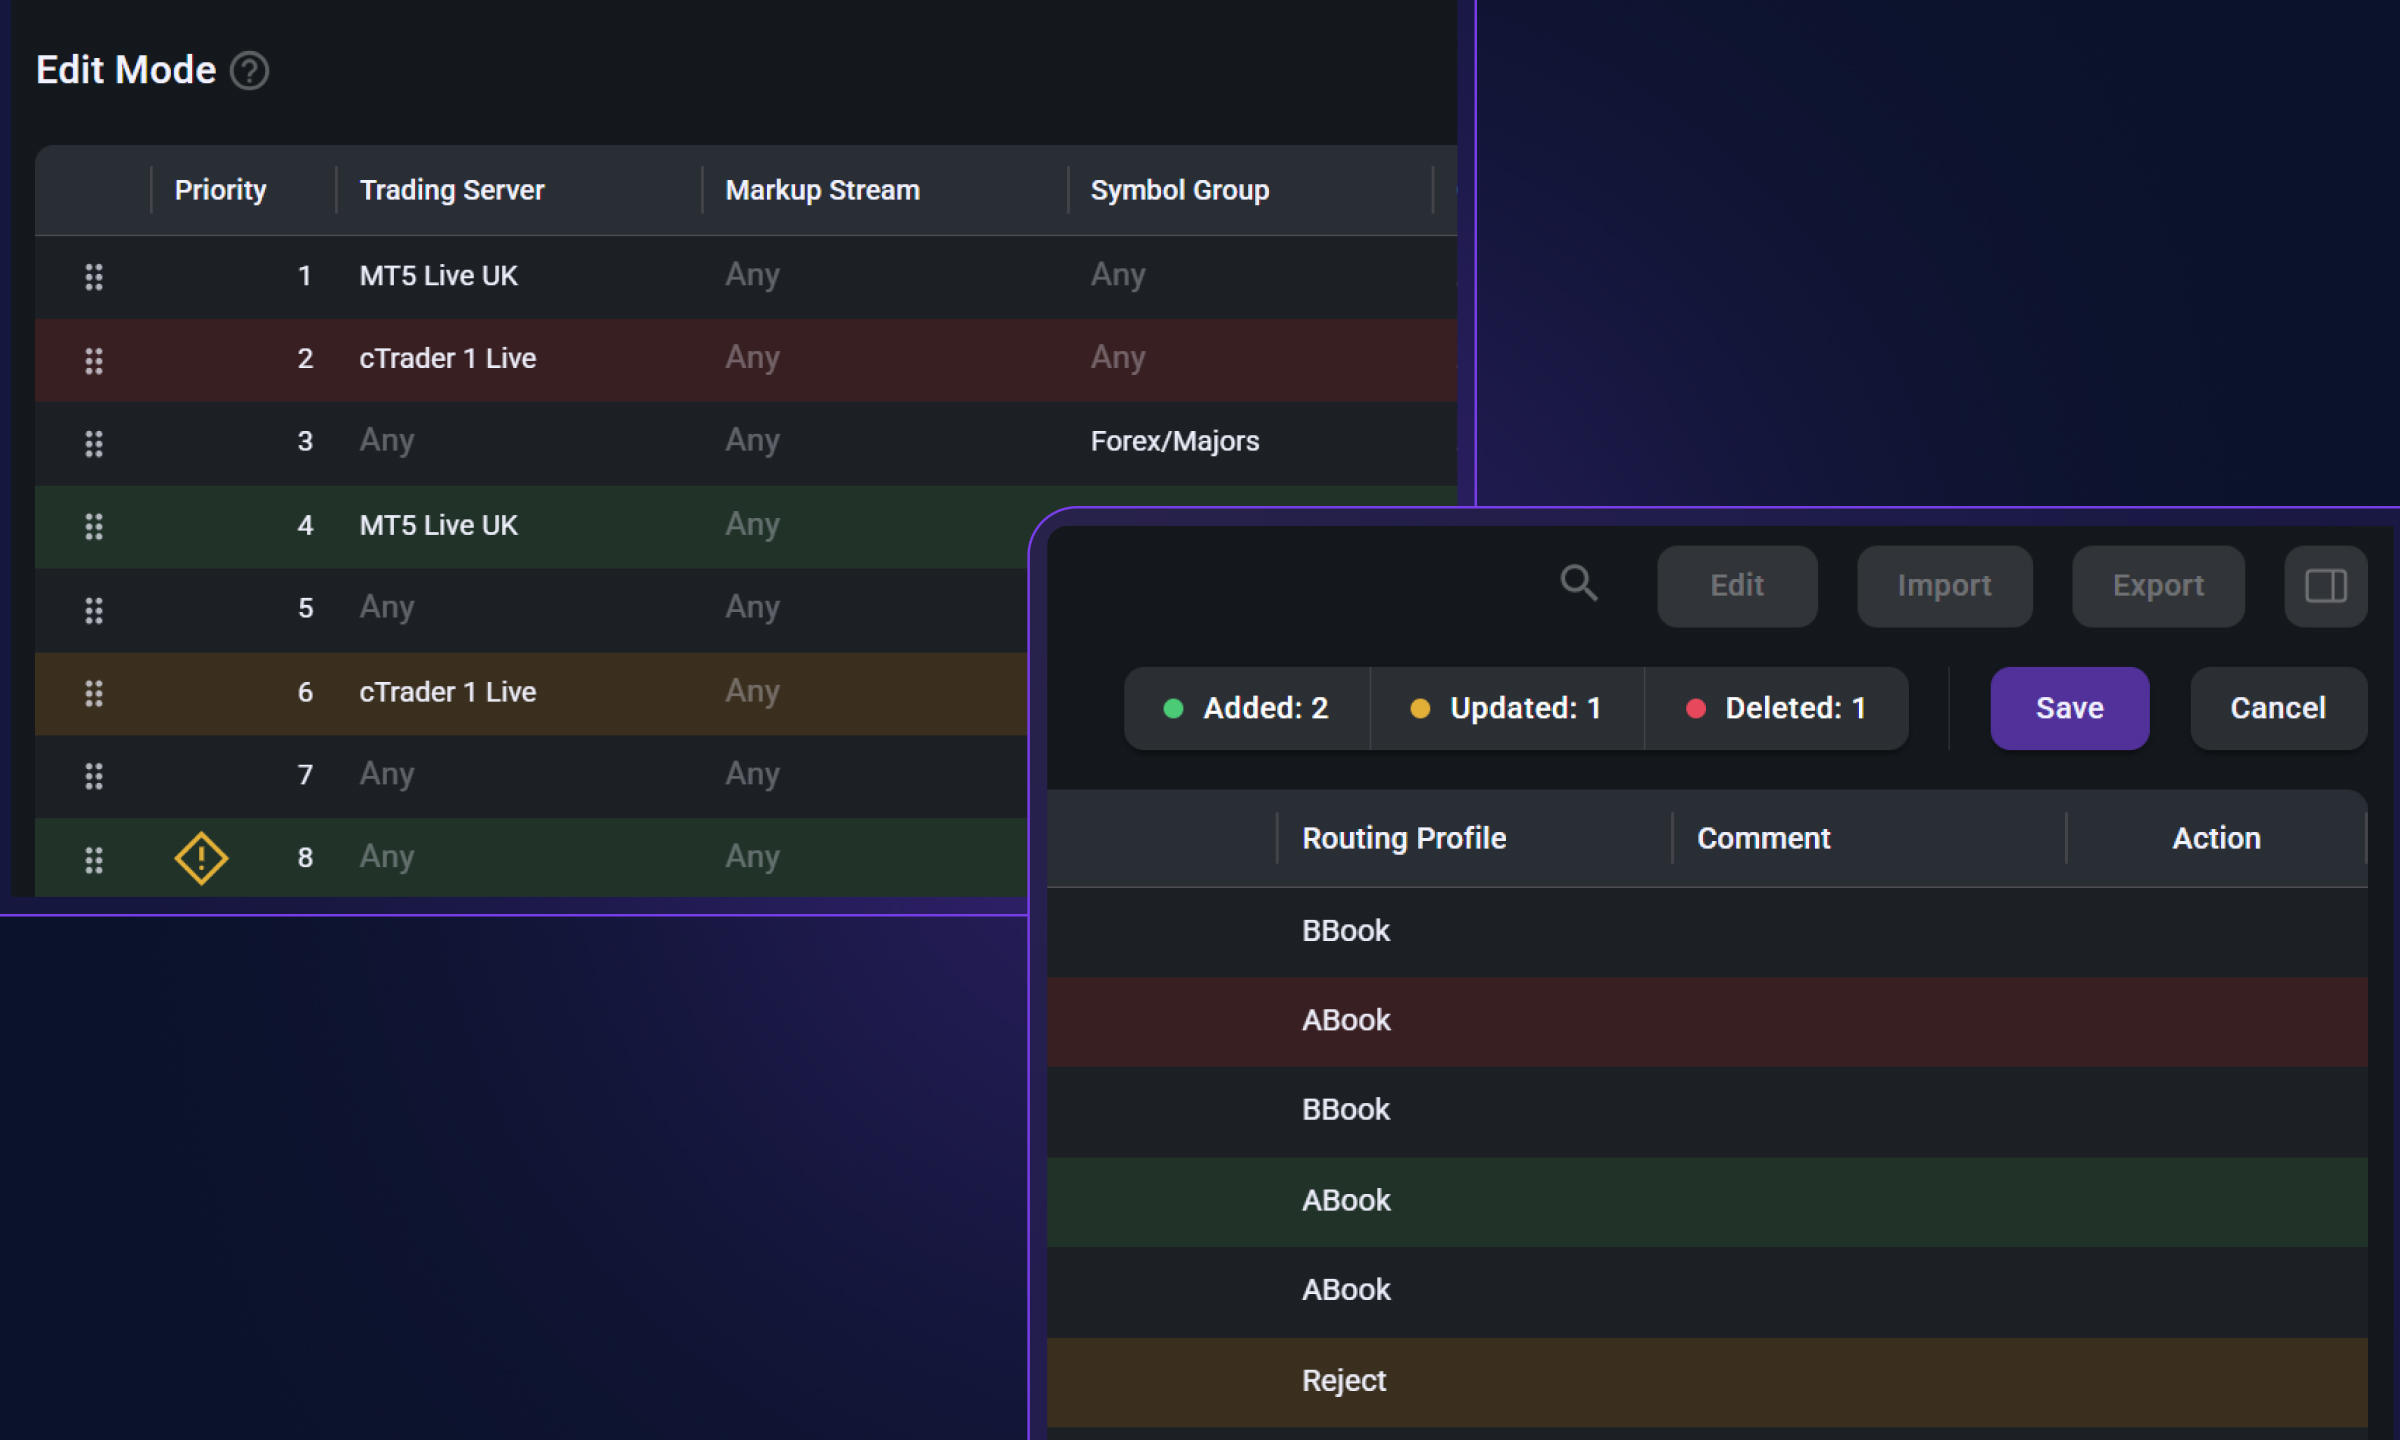The image size is (2400, 1440).
Task: Toggle the side panel layout icon
Action: [x=2325, y=586]
